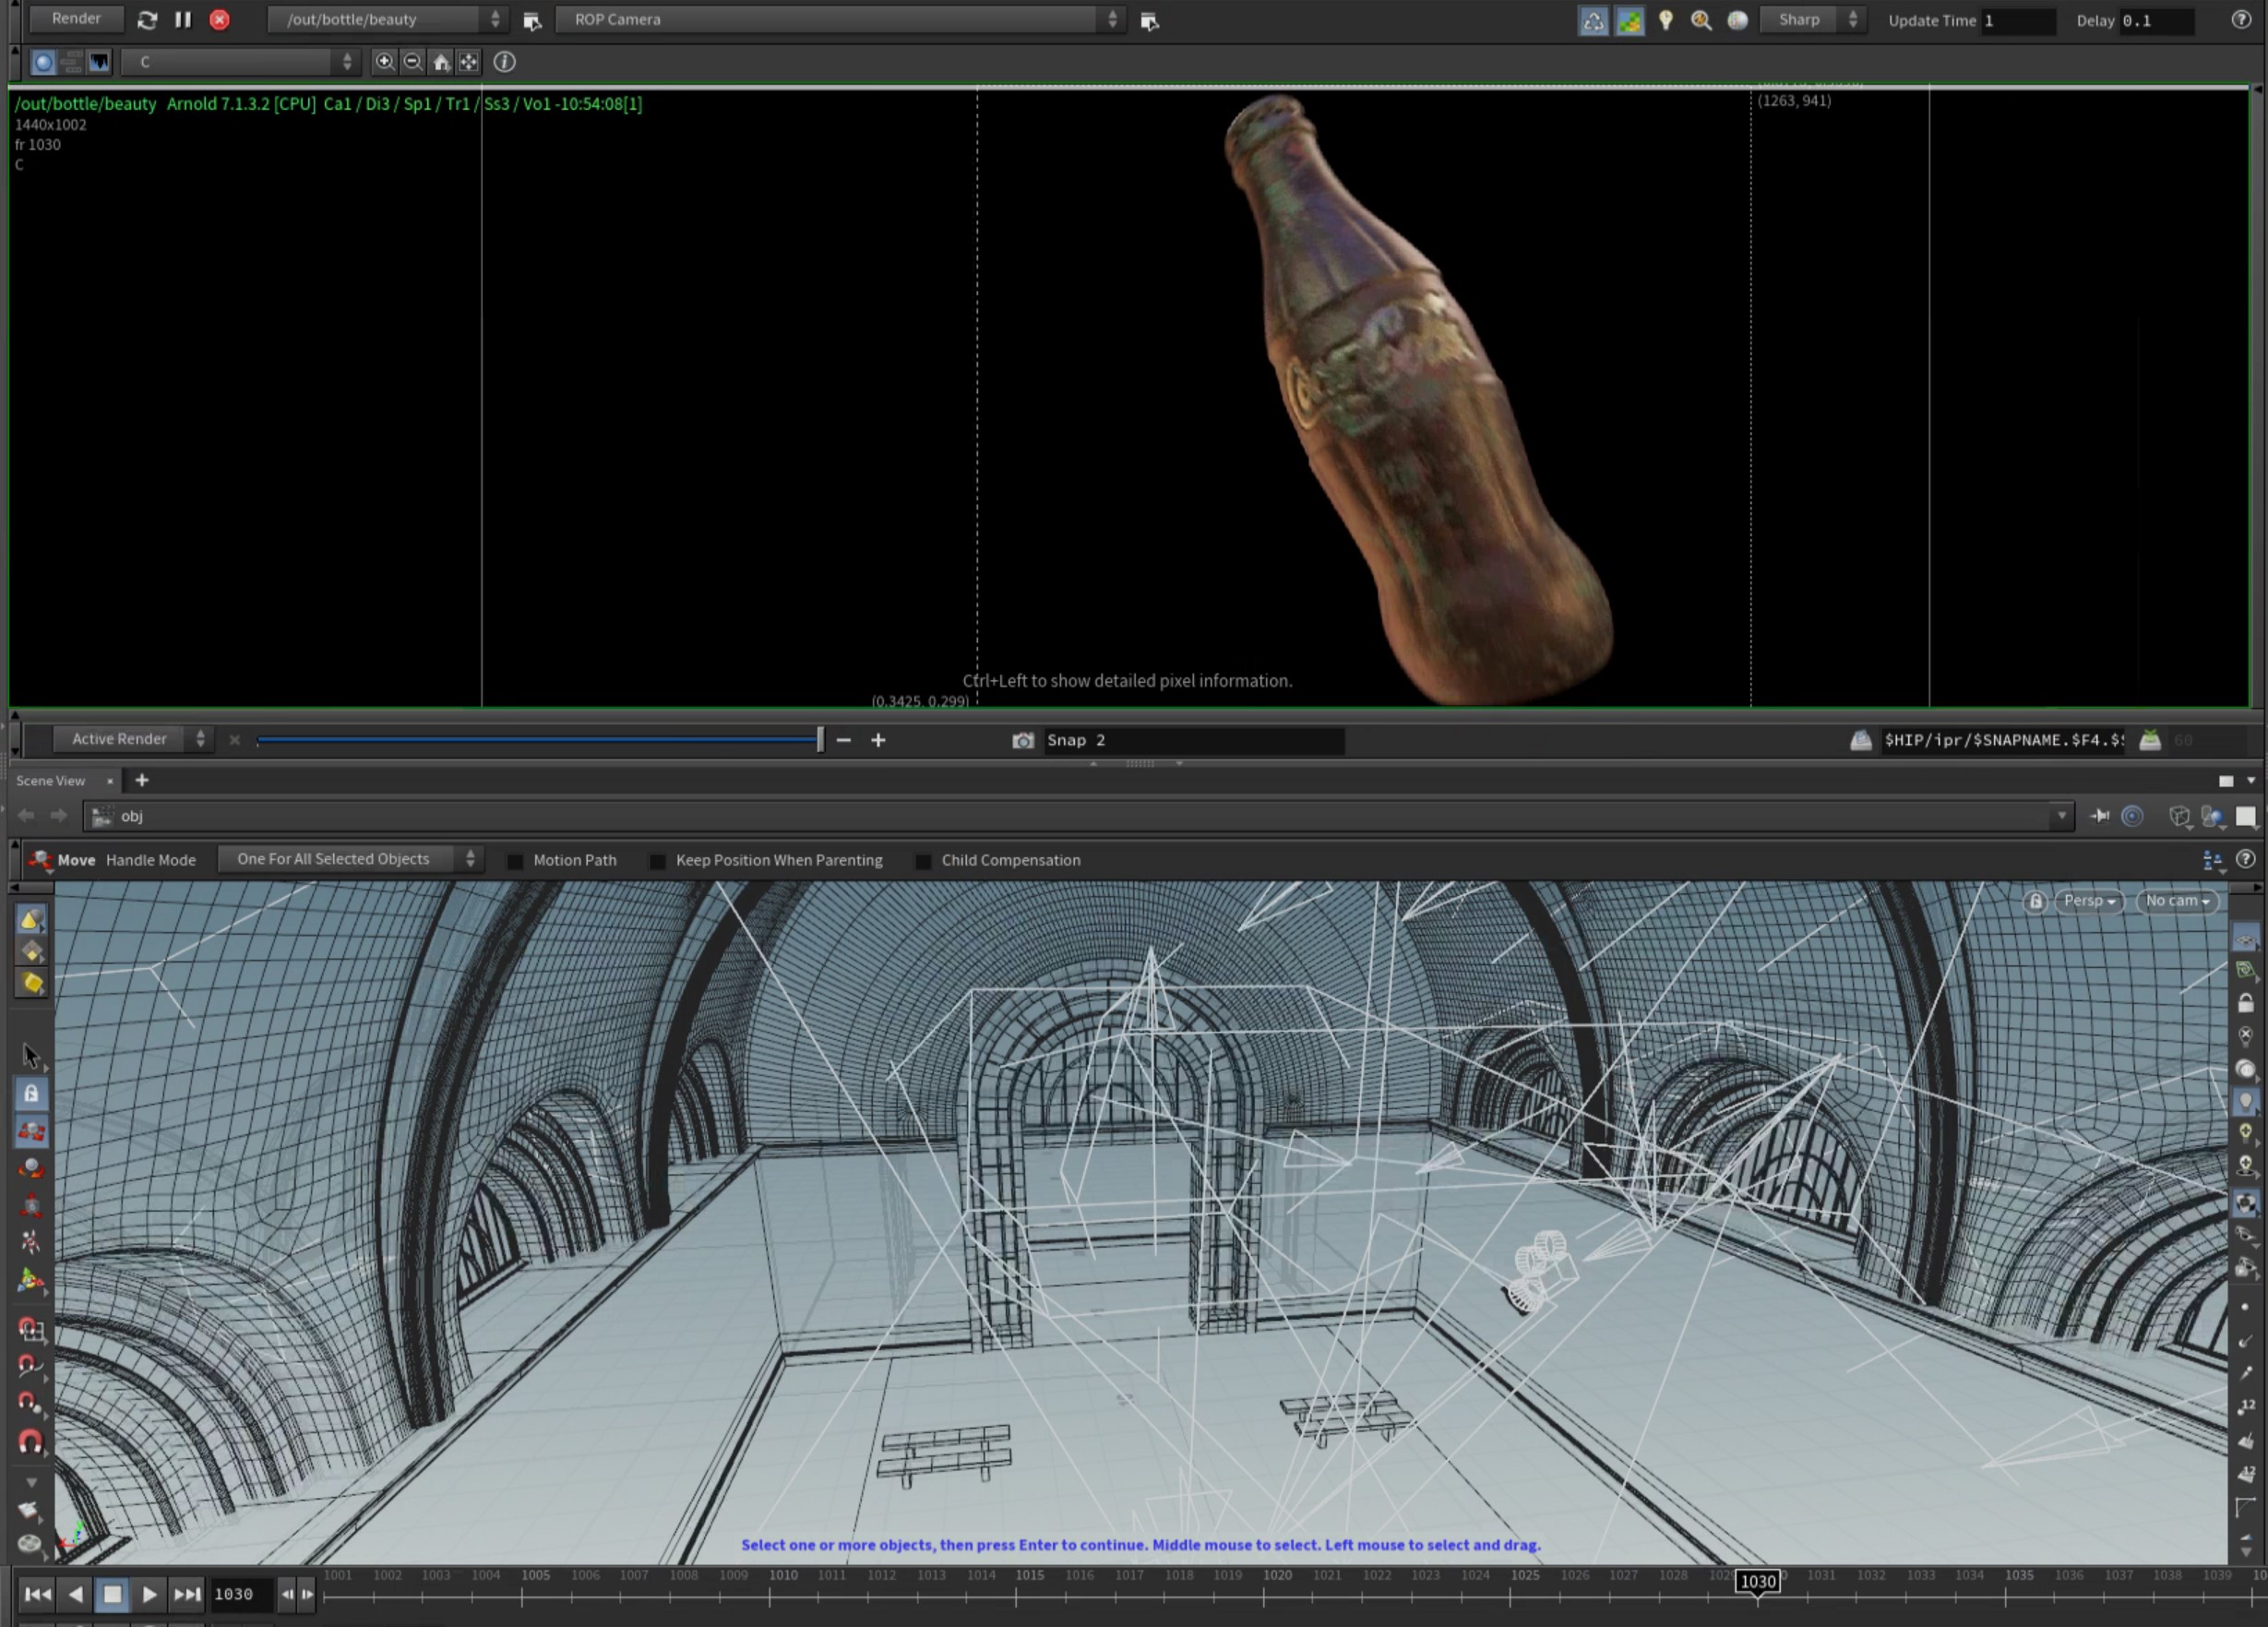
Task: Select the Move tool in left toolbar
Action: pyautogui.click(x=31, y=1131)
